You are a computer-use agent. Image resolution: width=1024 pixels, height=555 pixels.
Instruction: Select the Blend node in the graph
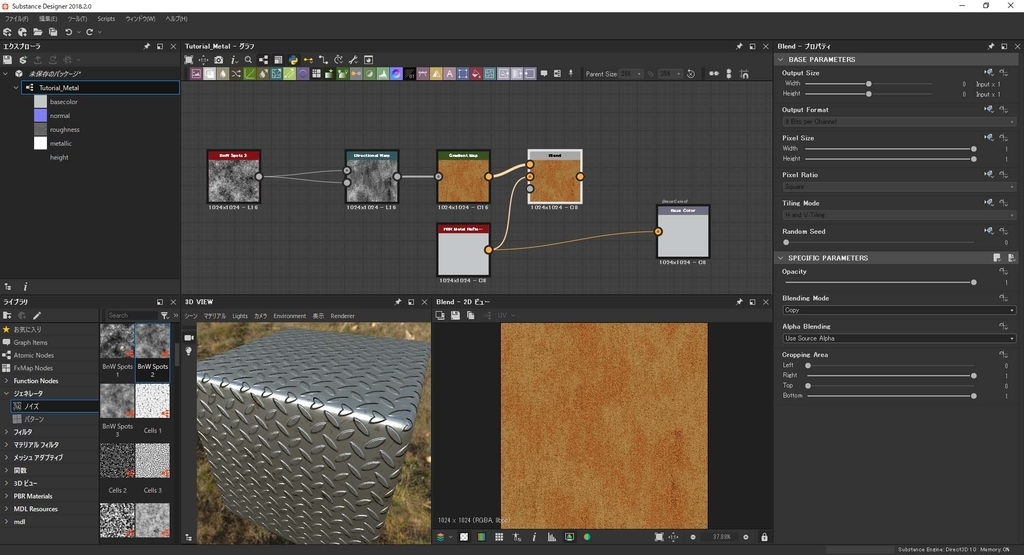point(555,180)
